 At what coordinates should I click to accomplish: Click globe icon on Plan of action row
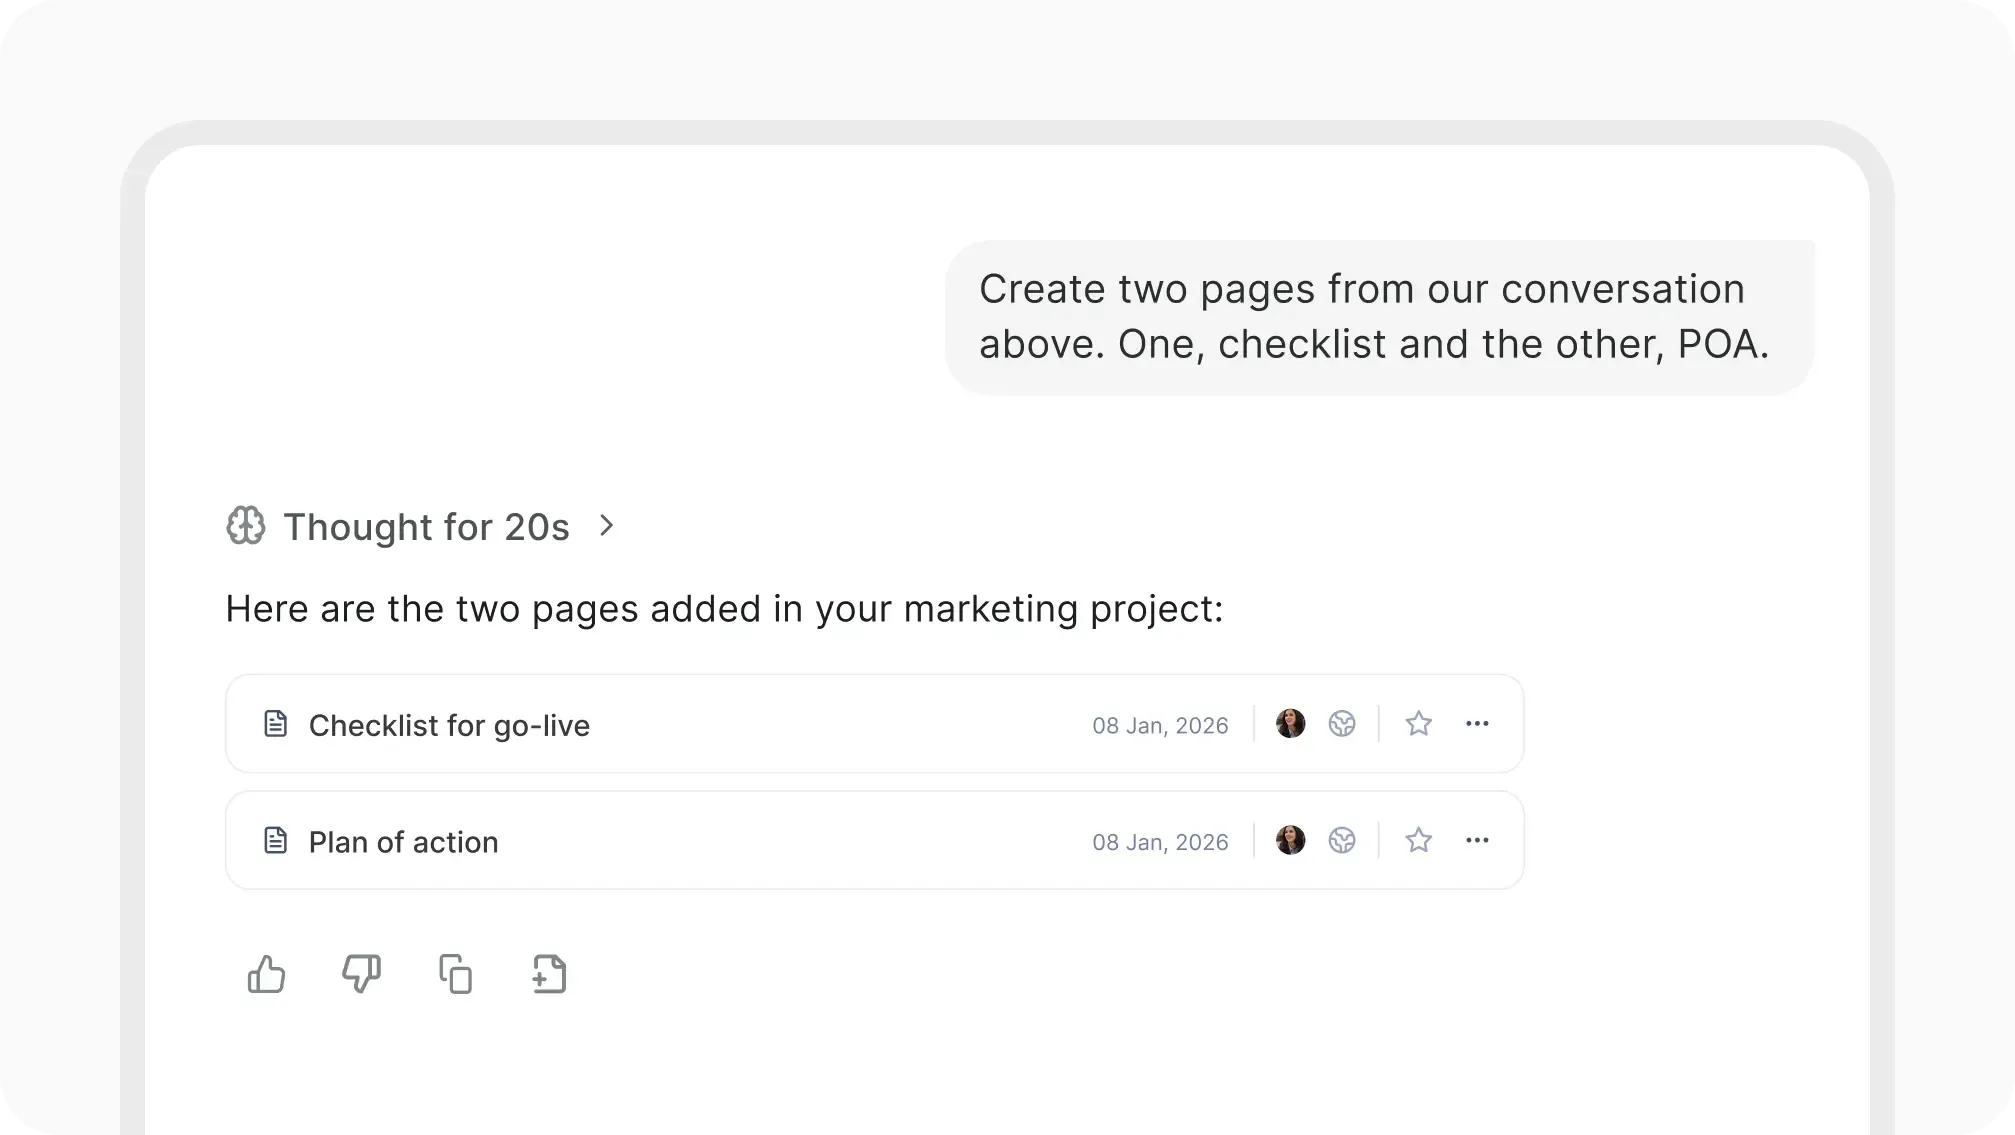click(x=1342, y=841)
